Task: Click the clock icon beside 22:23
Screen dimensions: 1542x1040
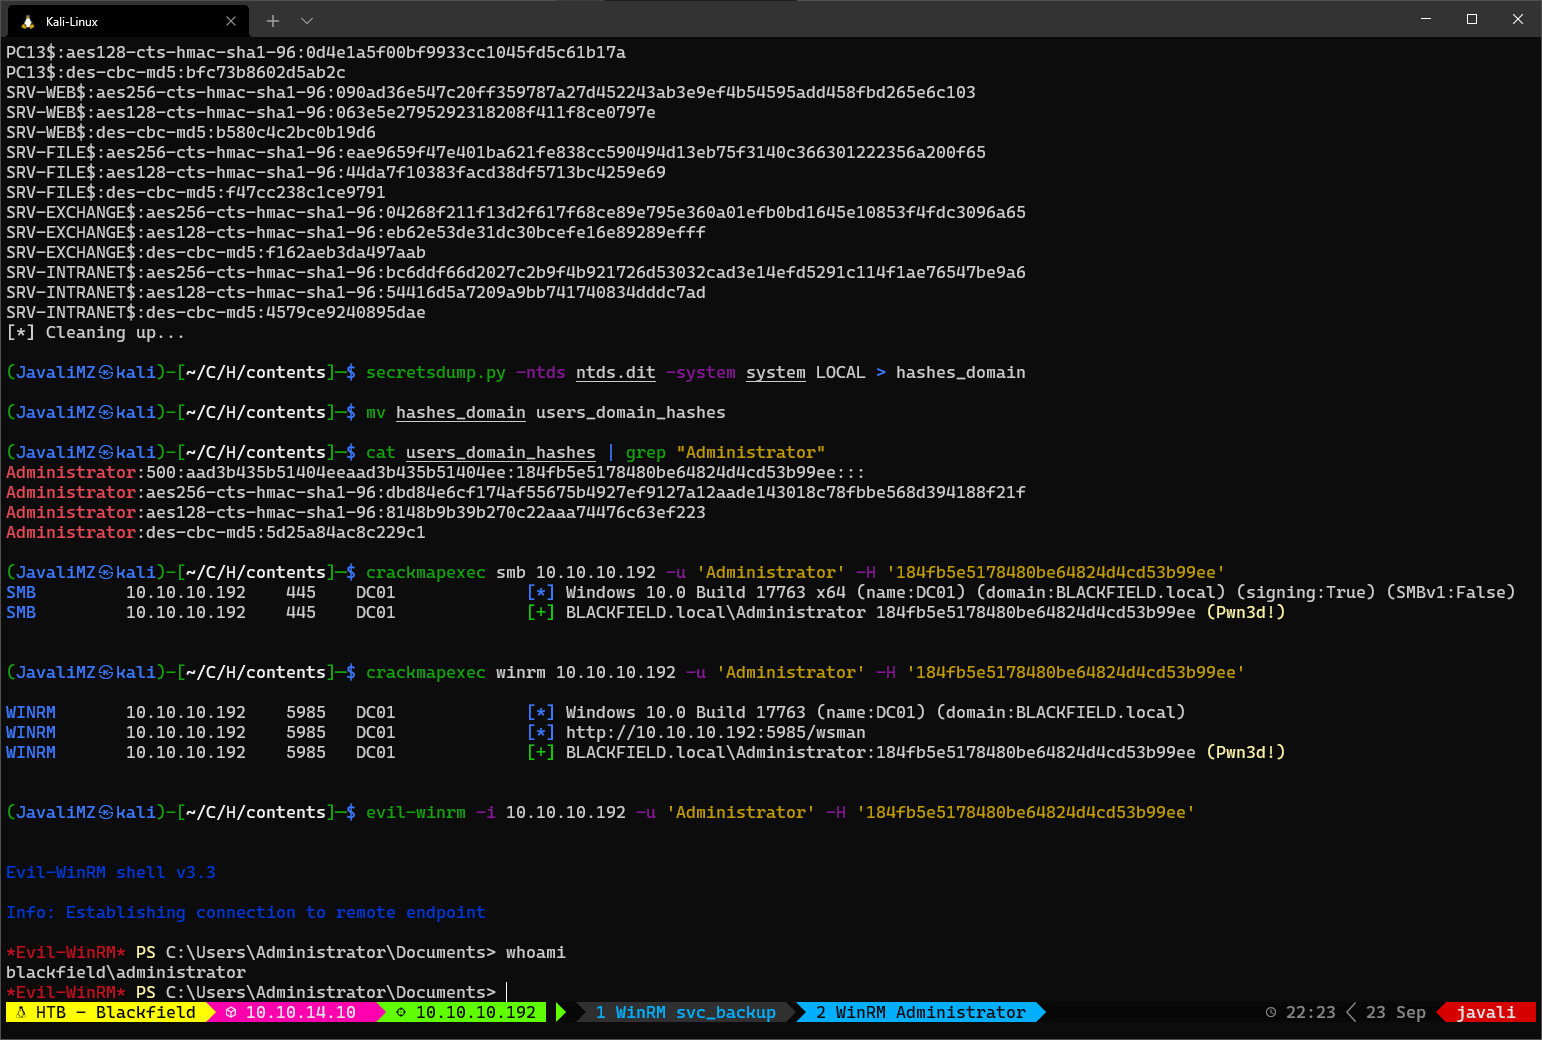Action: pyautogui.click(x=1271, y=1012)
